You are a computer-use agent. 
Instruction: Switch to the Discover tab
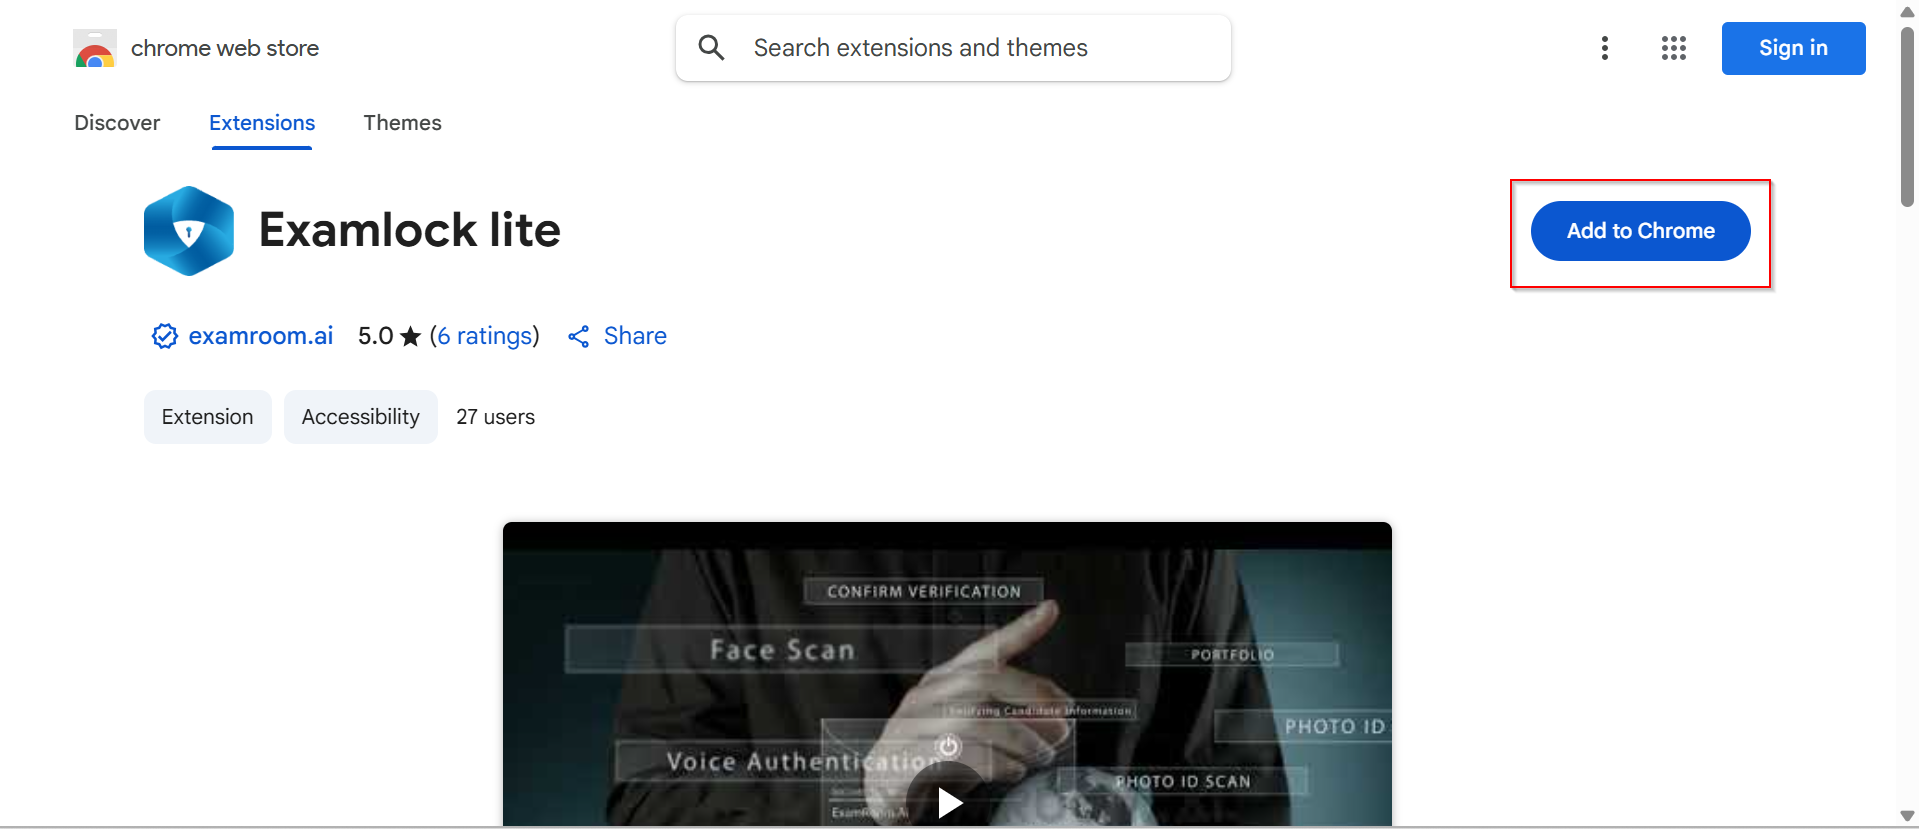coord(117,123)
